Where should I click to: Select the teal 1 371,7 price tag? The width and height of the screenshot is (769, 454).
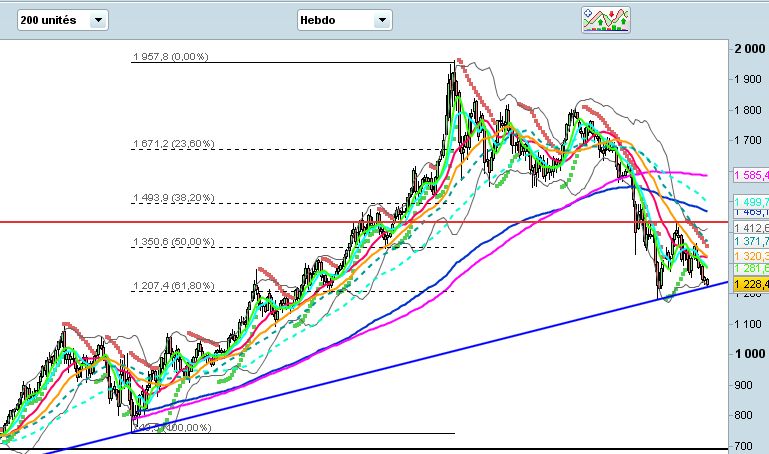750,242
